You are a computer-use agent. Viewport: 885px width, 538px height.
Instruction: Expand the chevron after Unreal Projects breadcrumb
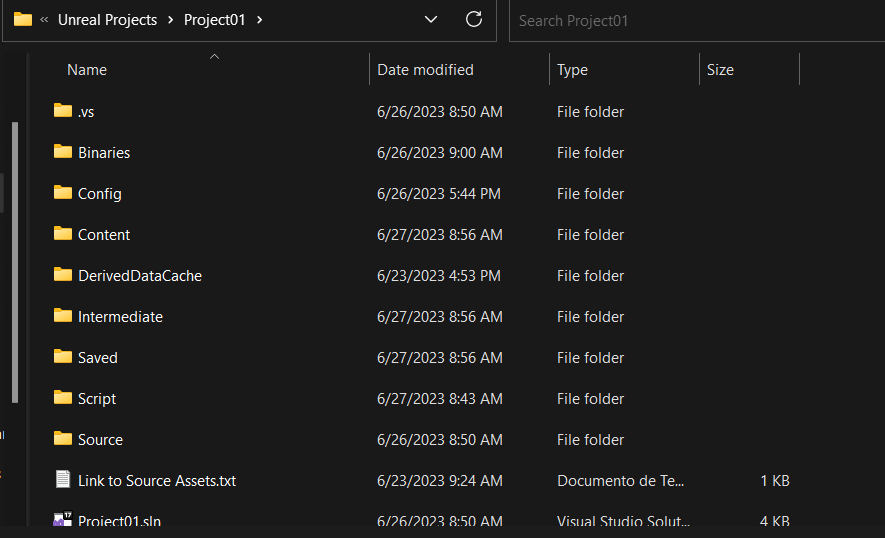tap(171, 20)
